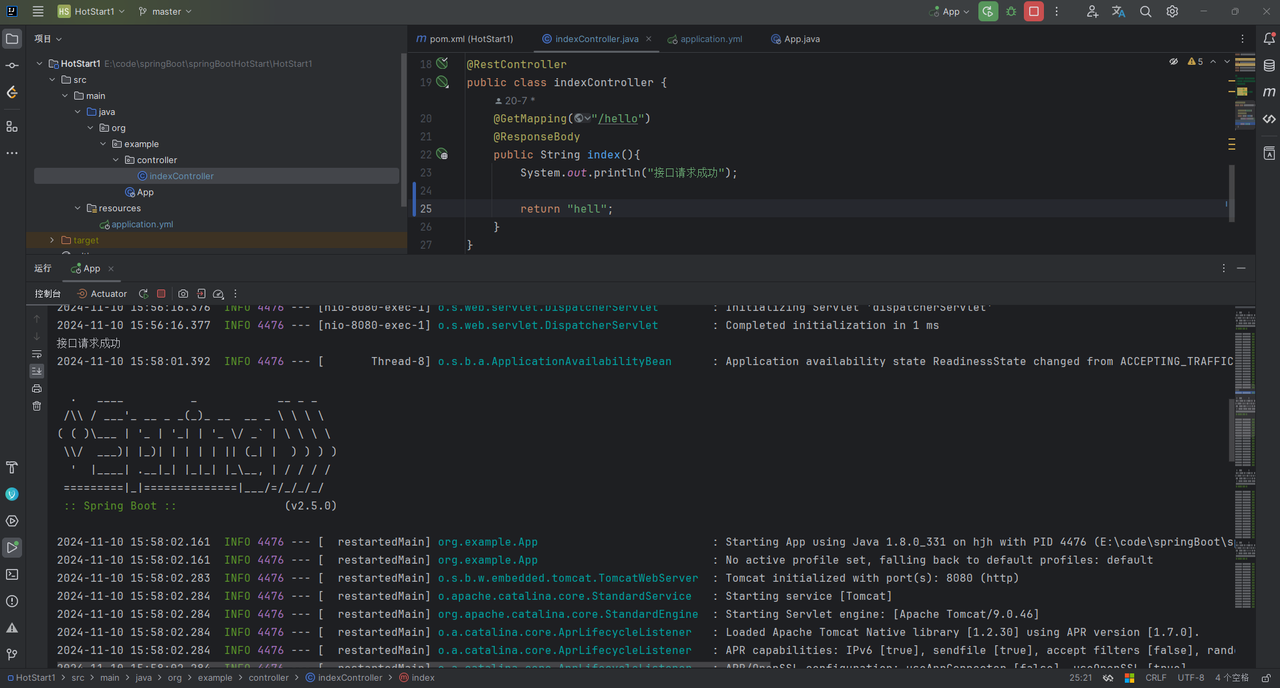Switch to the Actuator tab

[103, 294]
